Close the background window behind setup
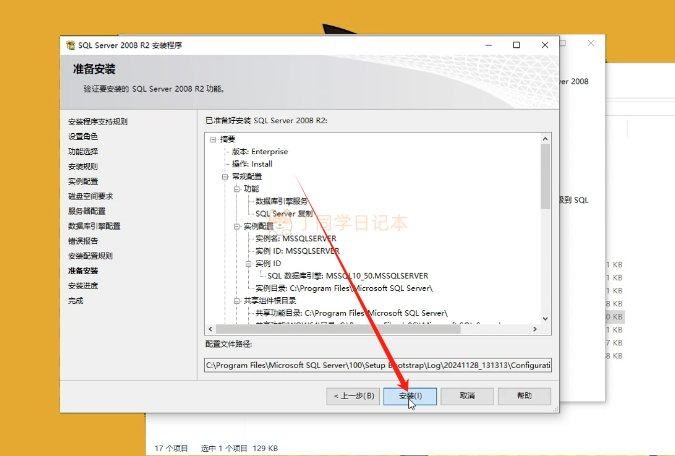Screen dimensions: 675x456 pyautogui.click(x=591, y=43)
